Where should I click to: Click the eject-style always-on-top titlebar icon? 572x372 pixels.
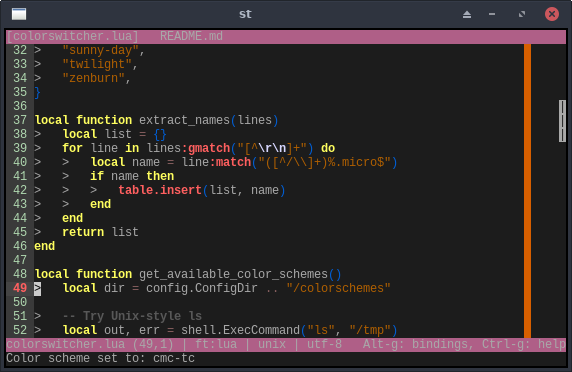467,14
